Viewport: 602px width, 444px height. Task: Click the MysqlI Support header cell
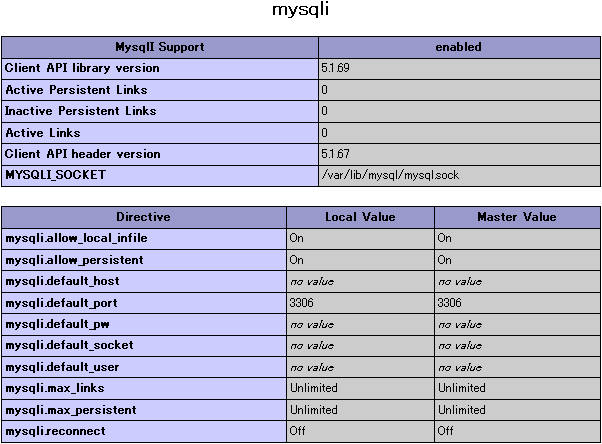160,47
